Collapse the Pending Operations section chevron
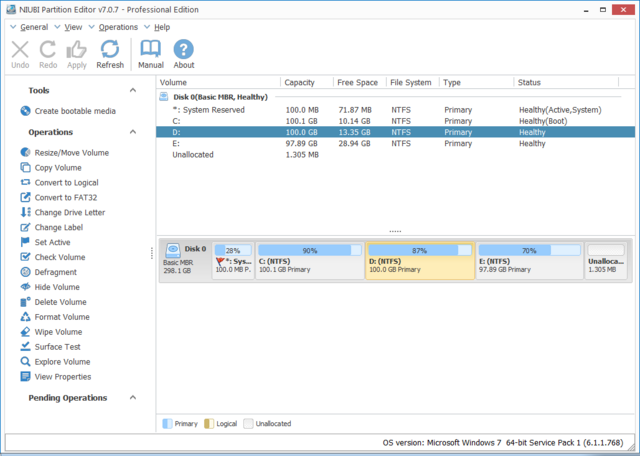This screenshot has width=640, height=456. click(133, 398)
